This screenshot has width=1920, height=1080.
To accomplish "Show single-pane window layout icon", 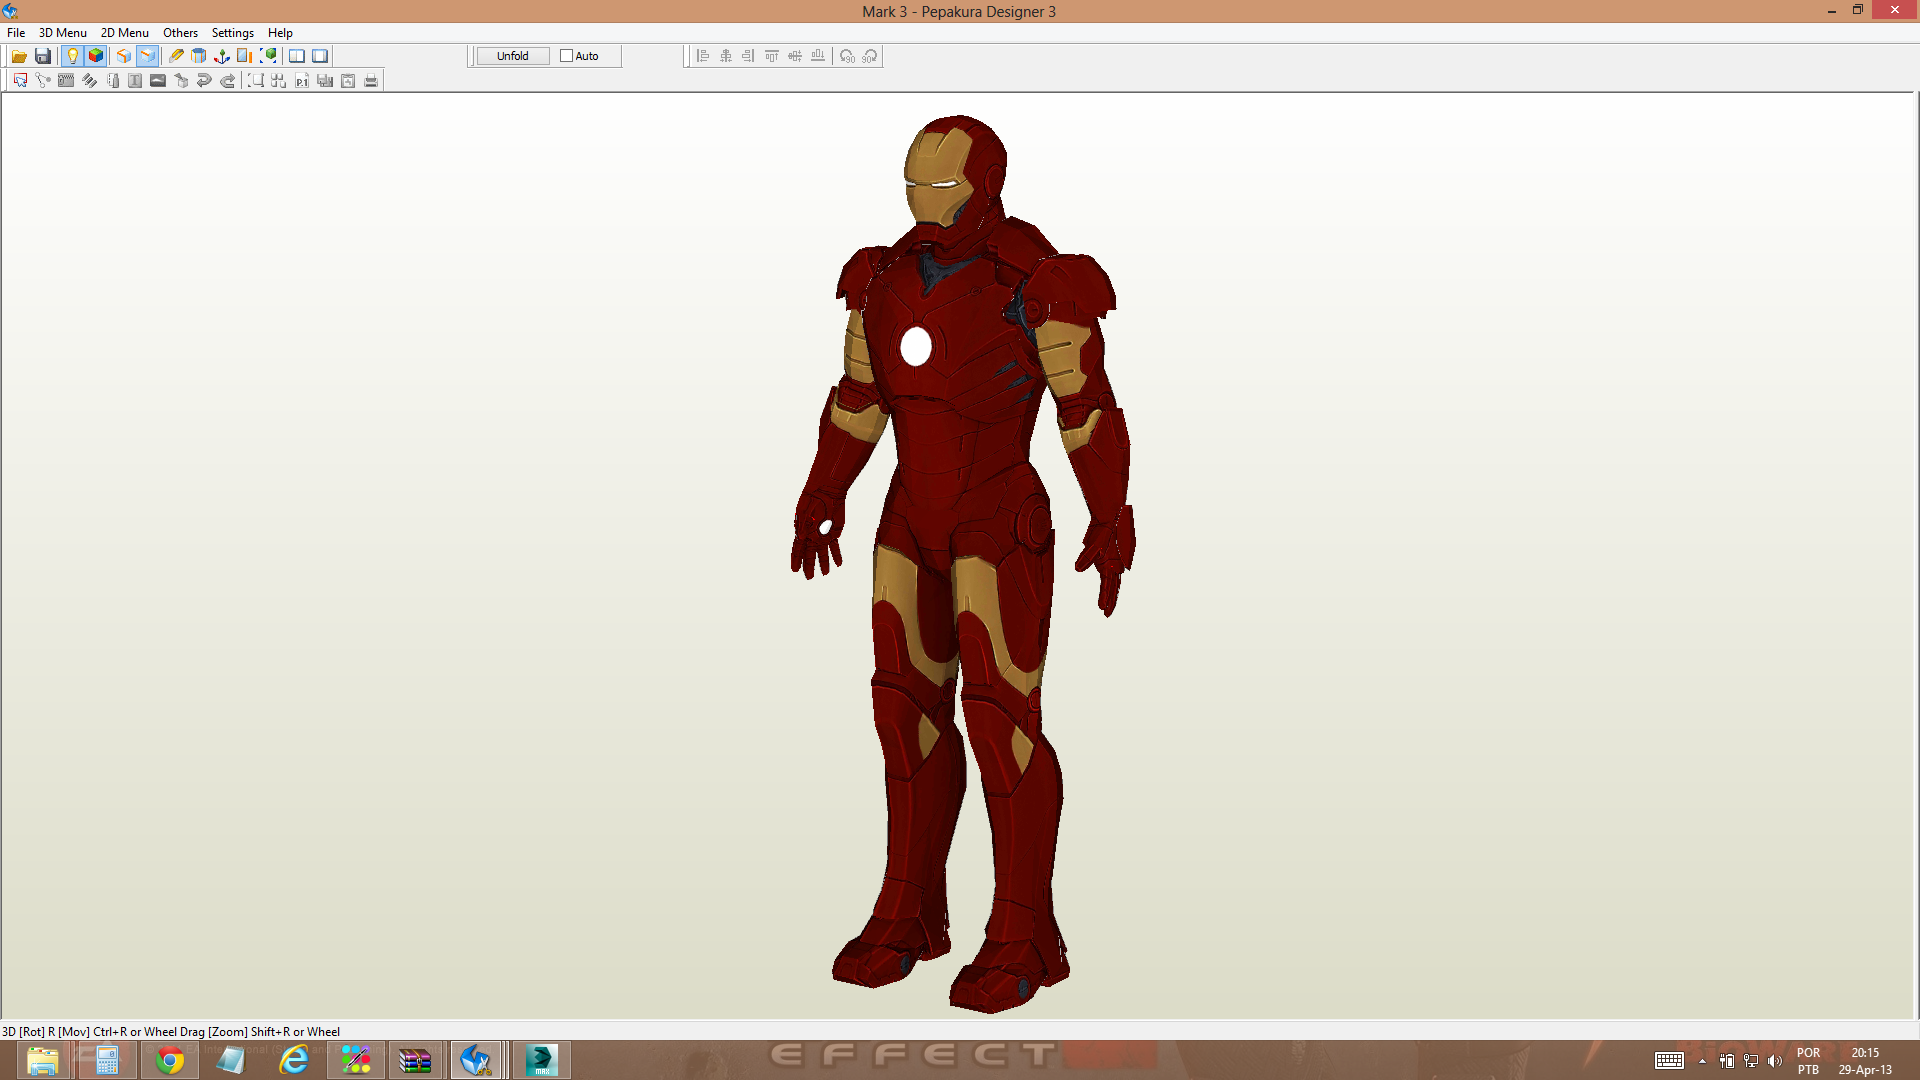I will [x=320, y=56].
